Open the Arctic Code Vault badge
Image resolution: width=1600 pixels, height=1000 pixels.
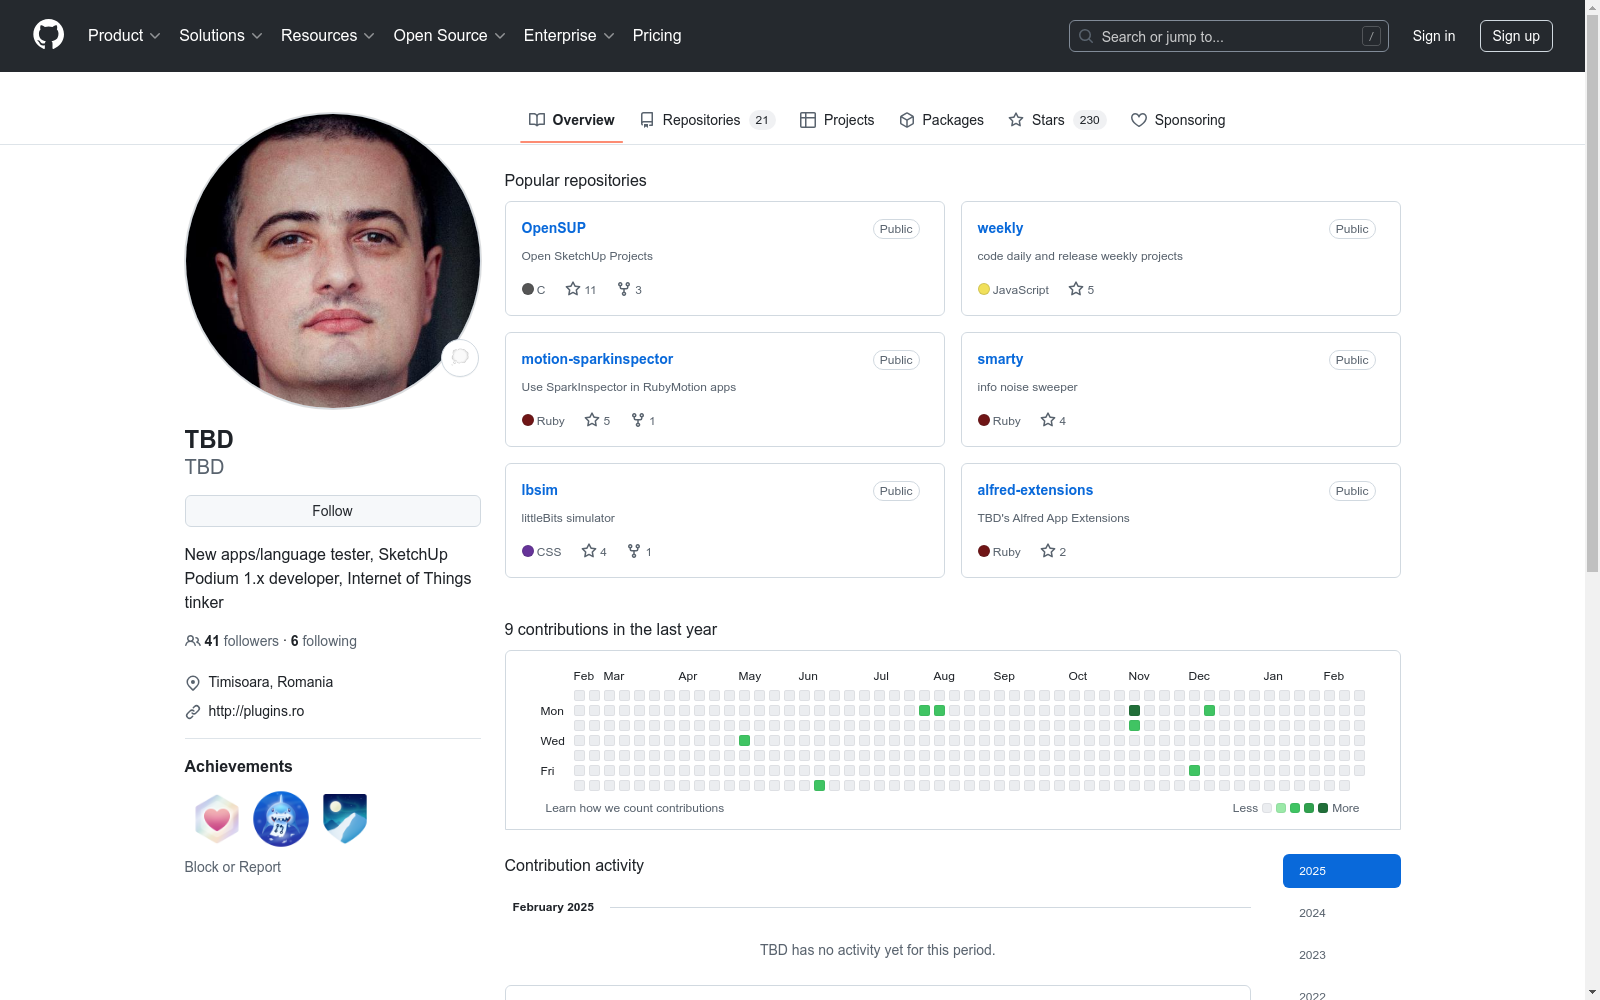345,819
